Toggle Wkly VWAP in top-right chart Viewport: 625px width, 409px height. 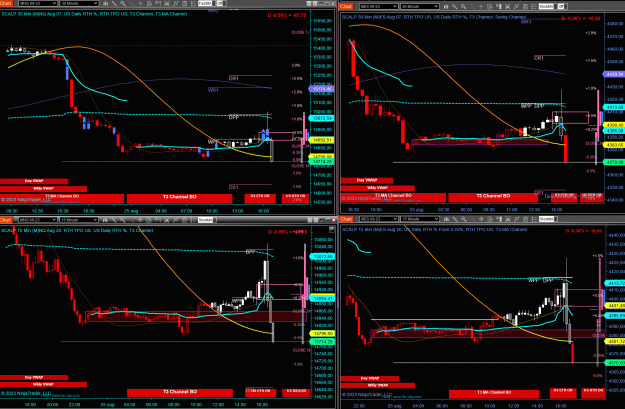[377, 188]
